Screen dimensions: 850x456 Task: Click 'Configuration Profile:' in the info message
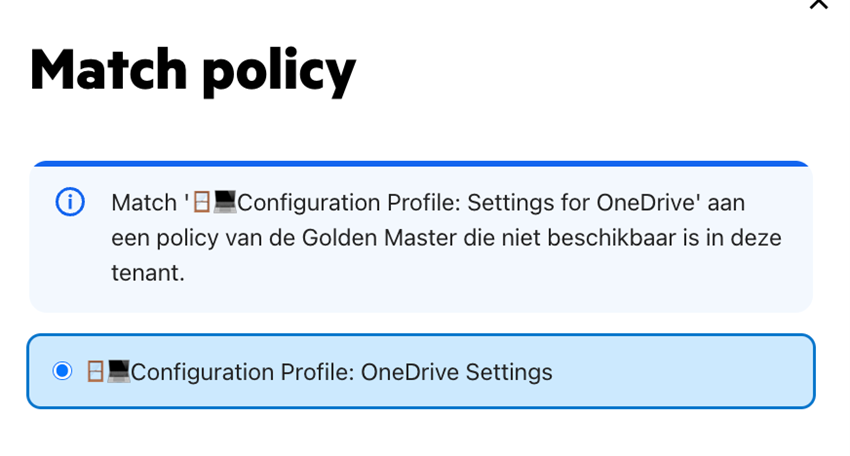point(349,203)
